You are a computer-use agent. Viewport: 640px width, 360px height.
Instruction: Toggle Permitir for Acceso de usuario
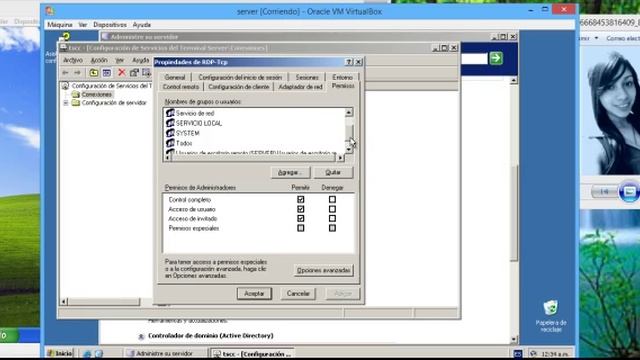coord(301,209)
